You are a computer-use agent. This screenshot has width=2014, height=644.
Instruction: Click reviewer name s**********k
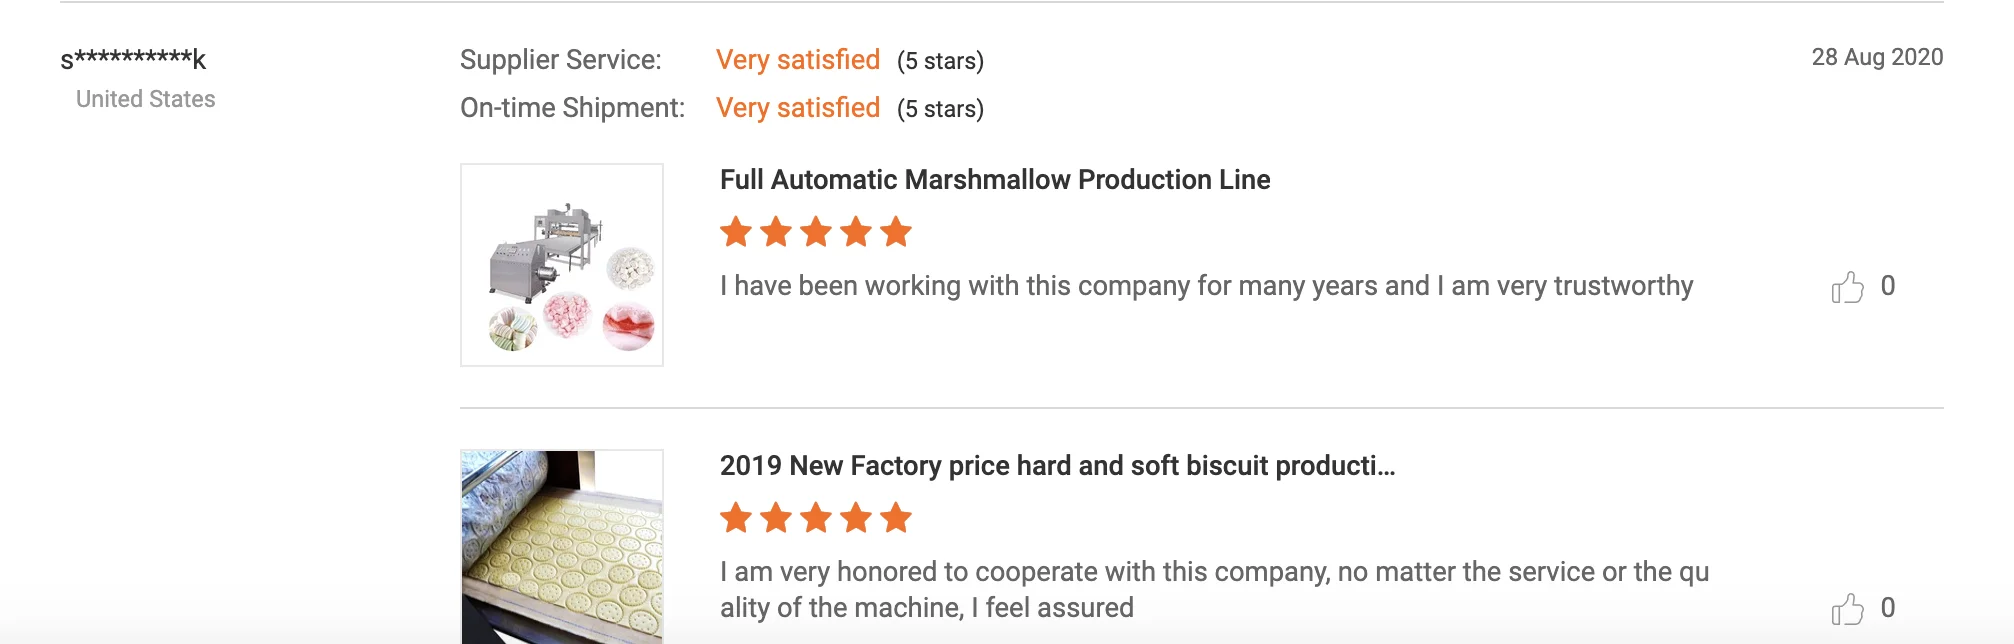[133, 59]
